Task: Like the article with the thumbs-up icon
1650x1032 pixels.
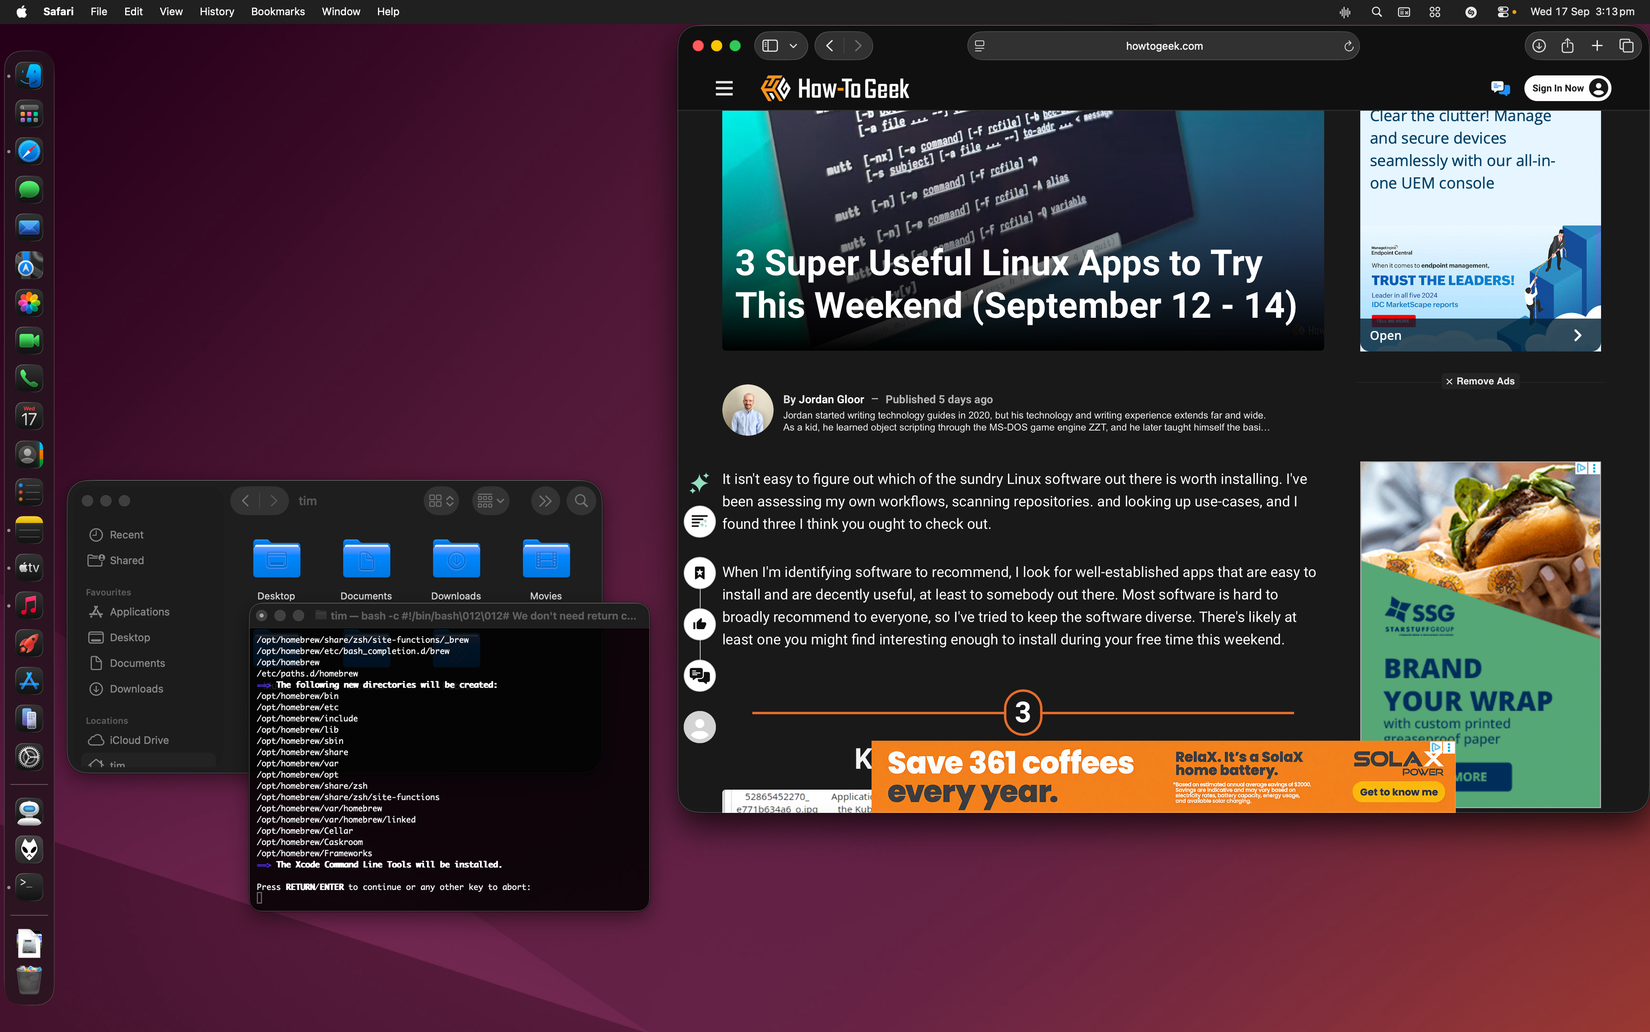Action: [700, 623]
